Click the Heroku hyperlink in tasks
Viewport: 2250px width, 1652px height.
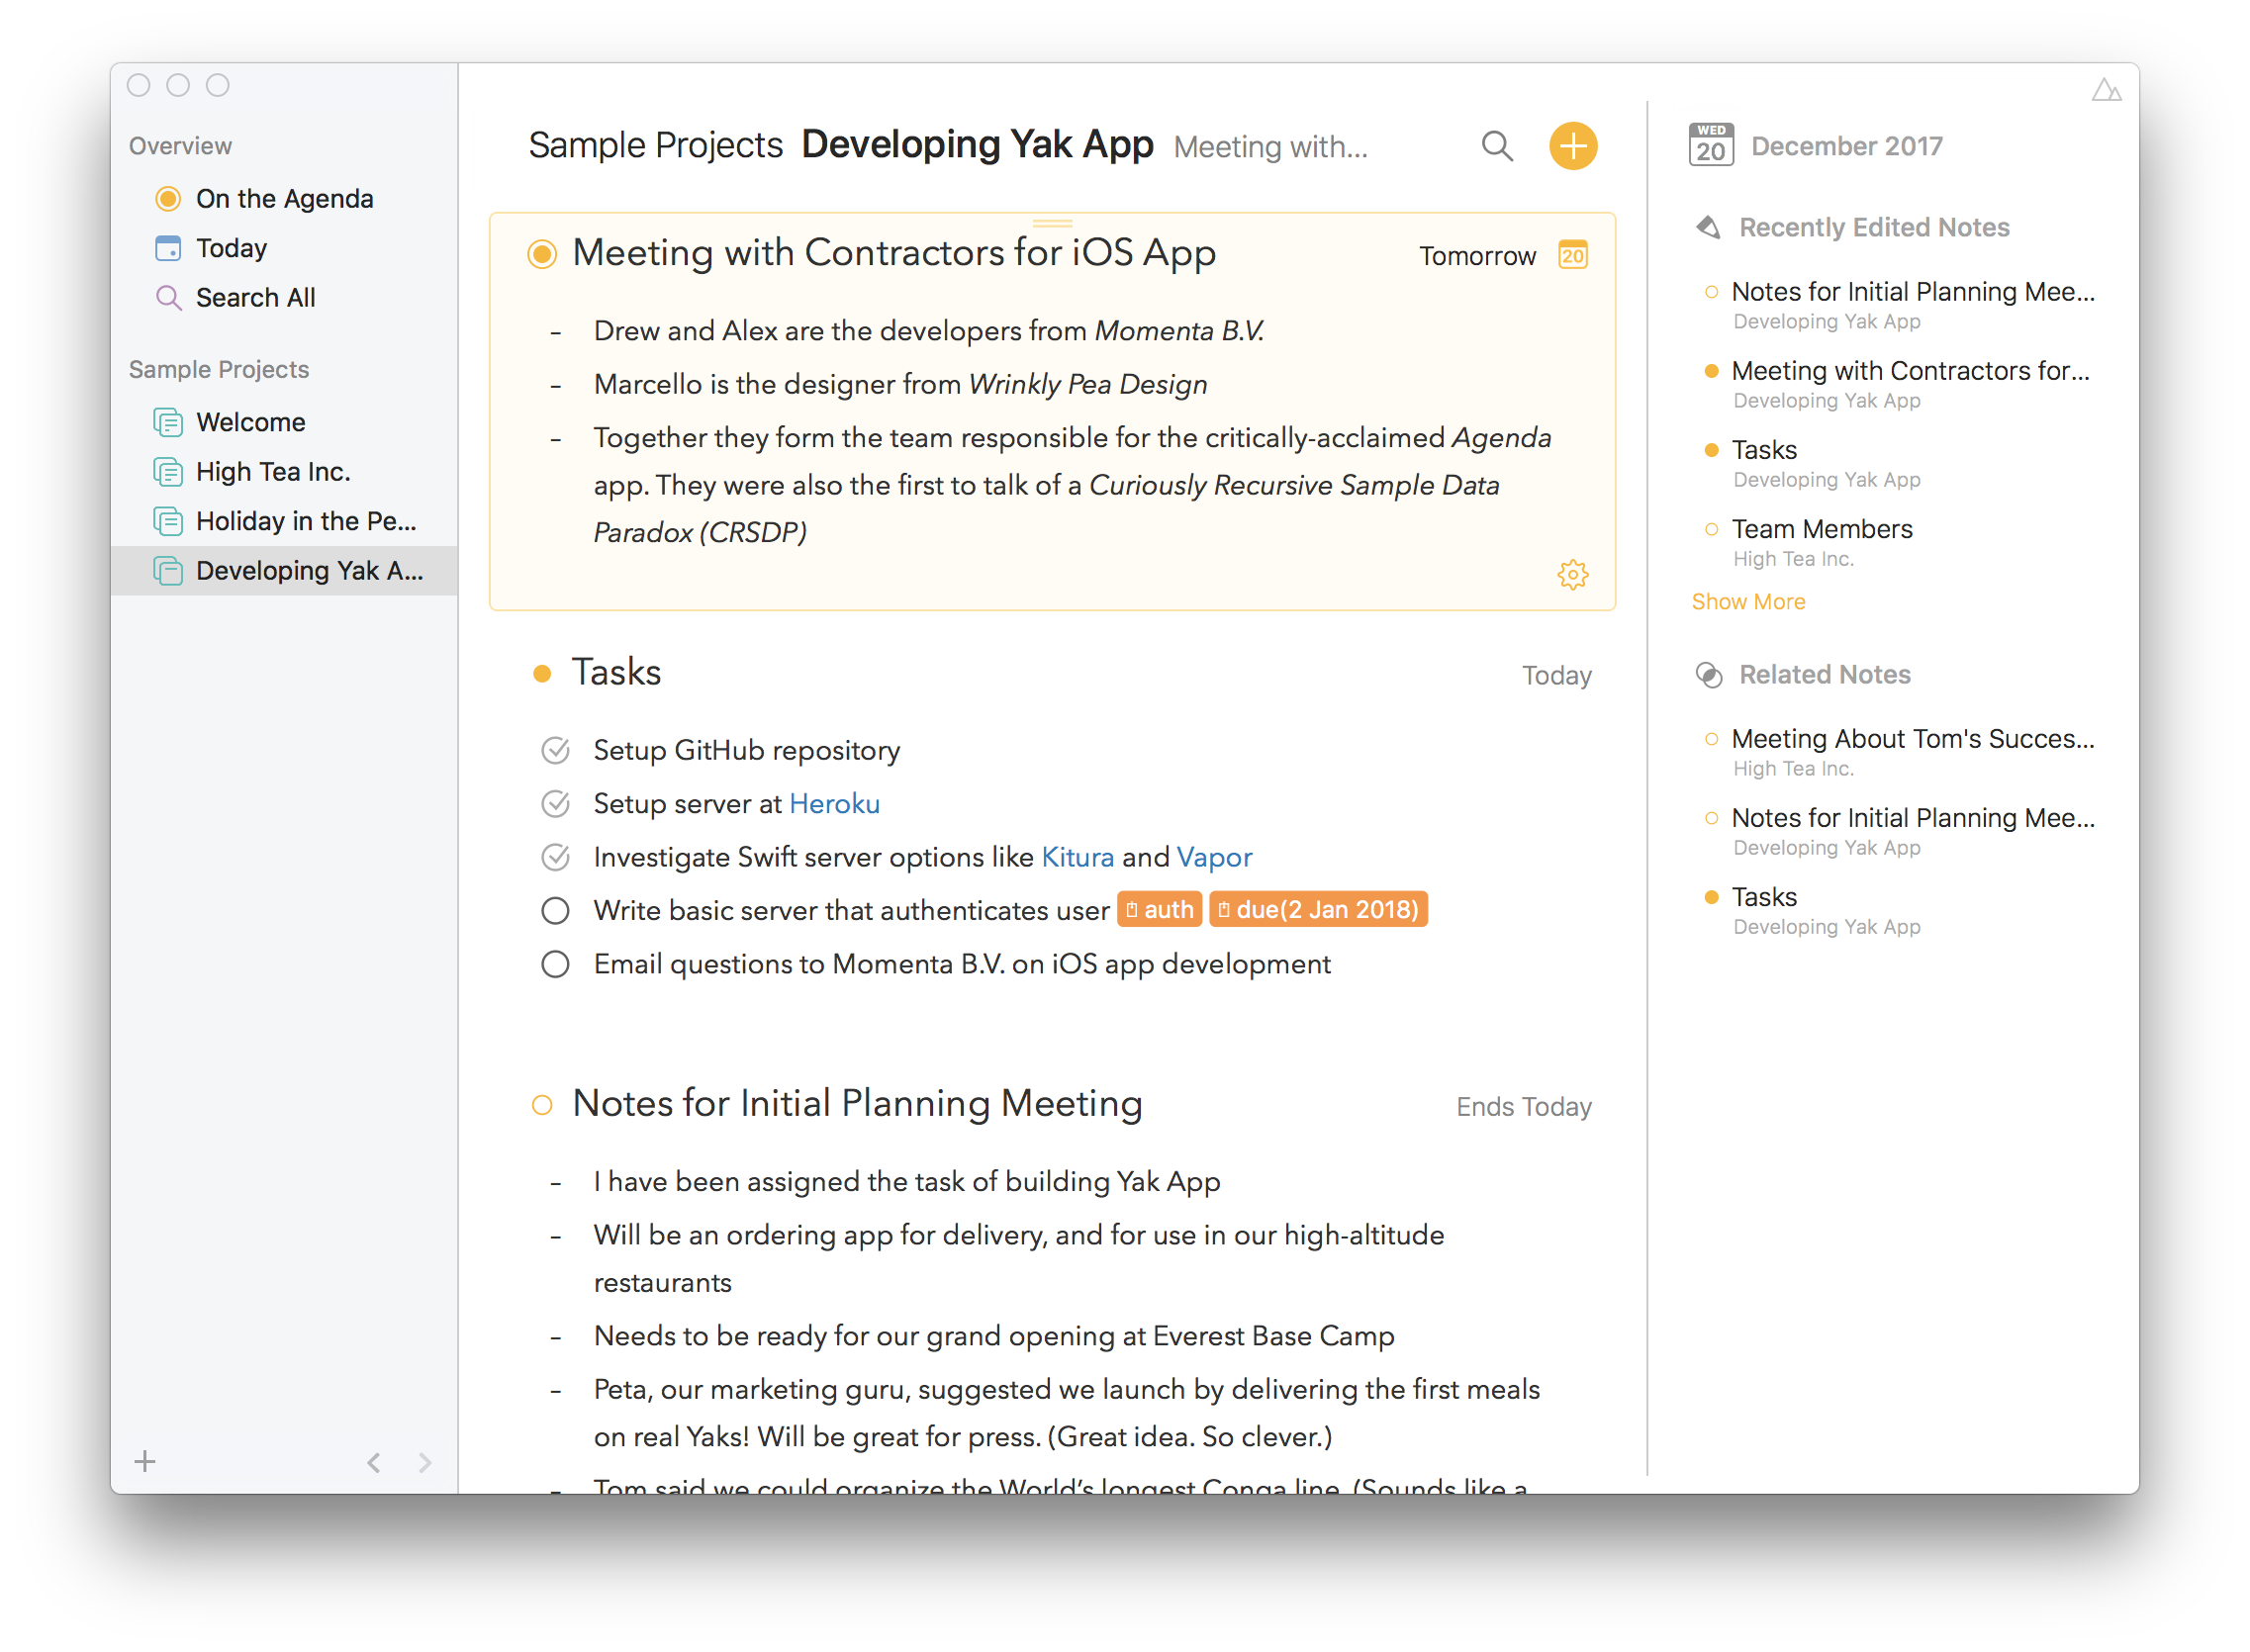(831, 803)
